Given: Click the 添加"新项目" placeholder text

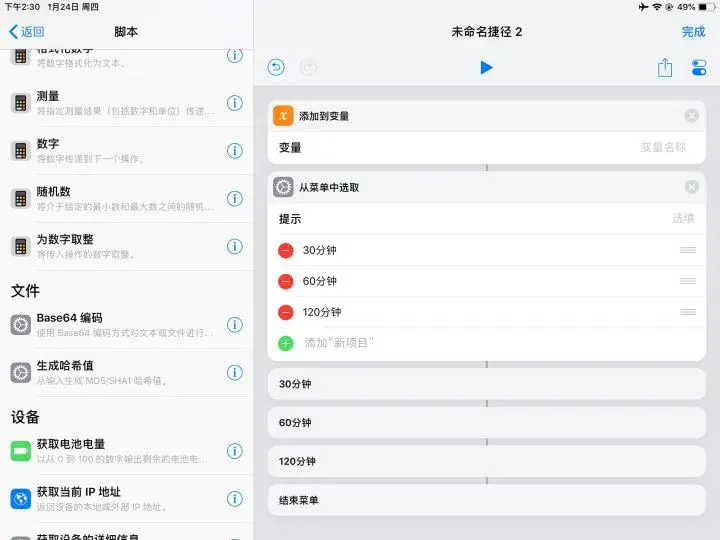Looking at the screenshot, I should pos(339,343).
